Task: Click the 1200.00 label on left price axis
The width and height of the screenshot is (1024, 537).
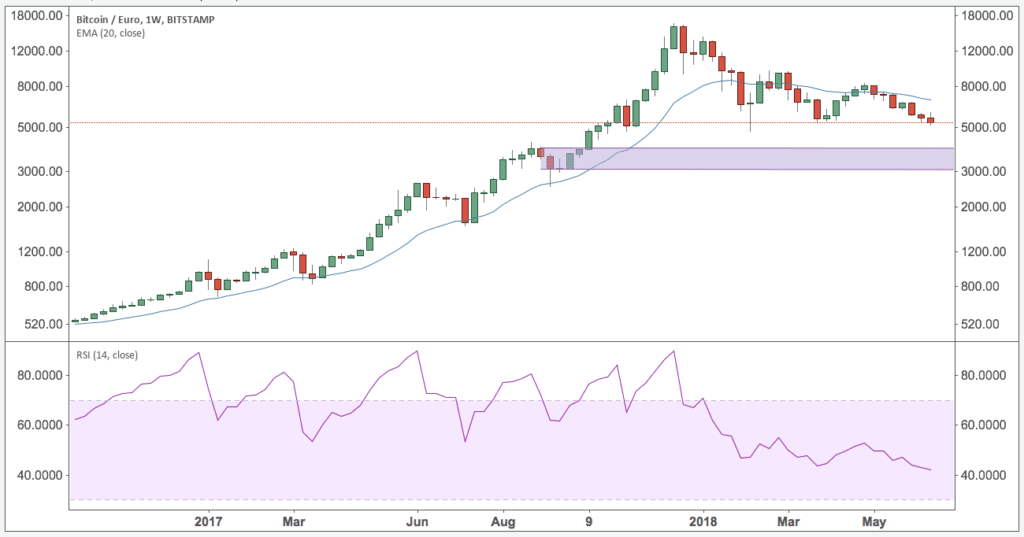Action: pyautogui.click(x=40, y=251)
